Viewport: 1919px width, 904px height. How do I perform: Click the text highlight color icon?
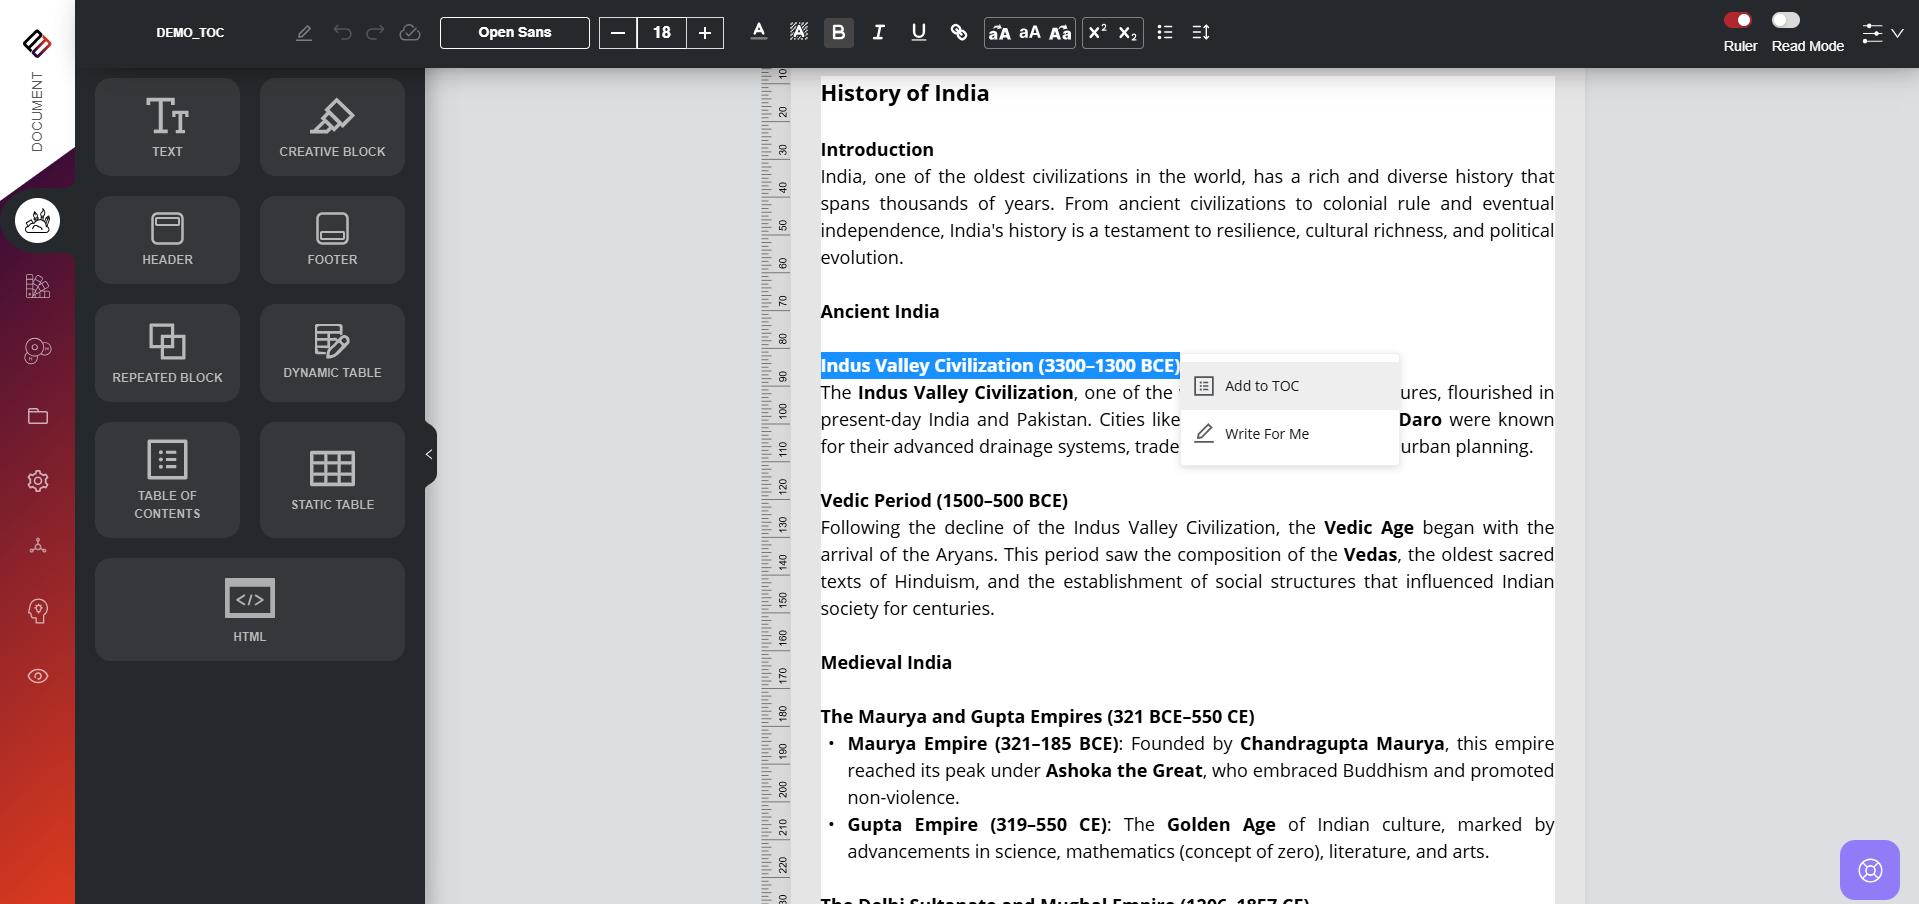tap(798, 32)
